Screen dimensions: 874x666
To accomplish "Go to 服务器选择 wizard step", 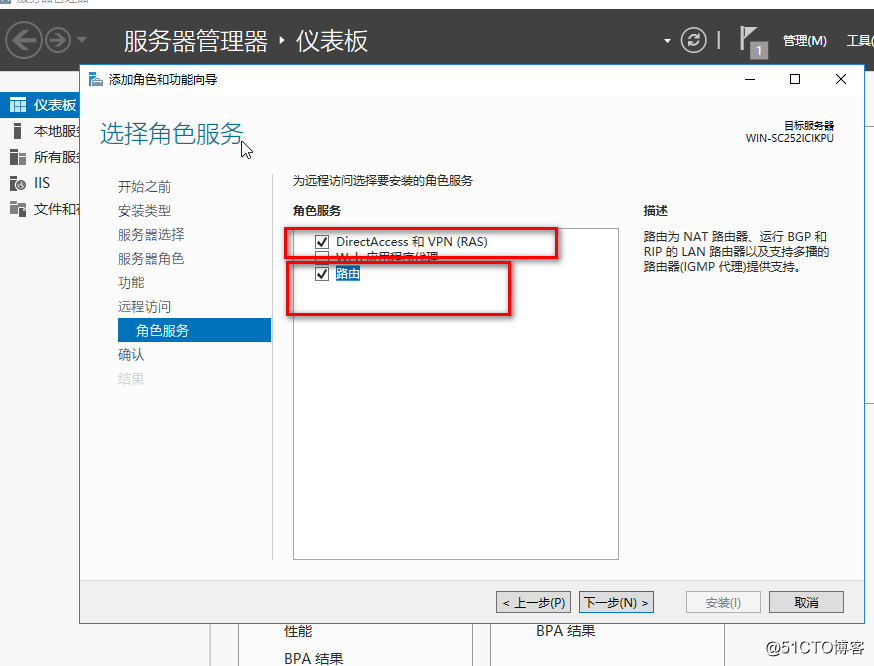I will (x=151, y=235).
